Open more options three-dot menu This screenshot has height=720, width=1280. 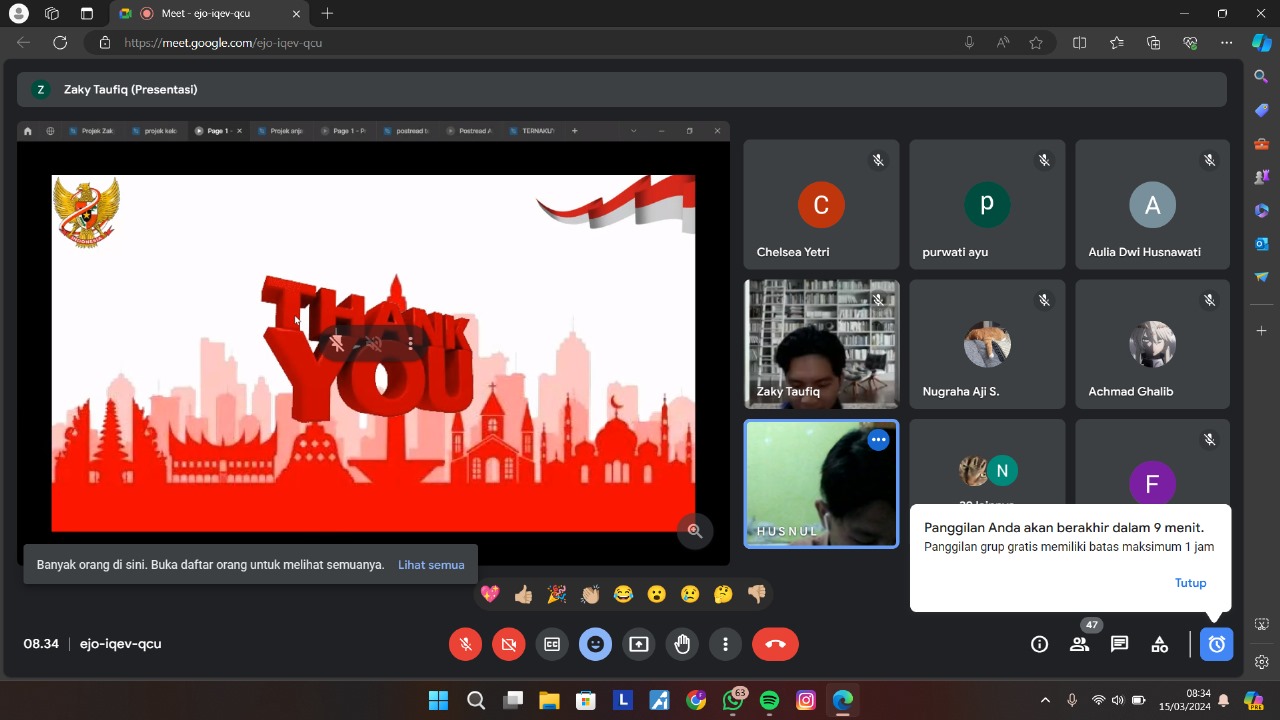point(725,645)
